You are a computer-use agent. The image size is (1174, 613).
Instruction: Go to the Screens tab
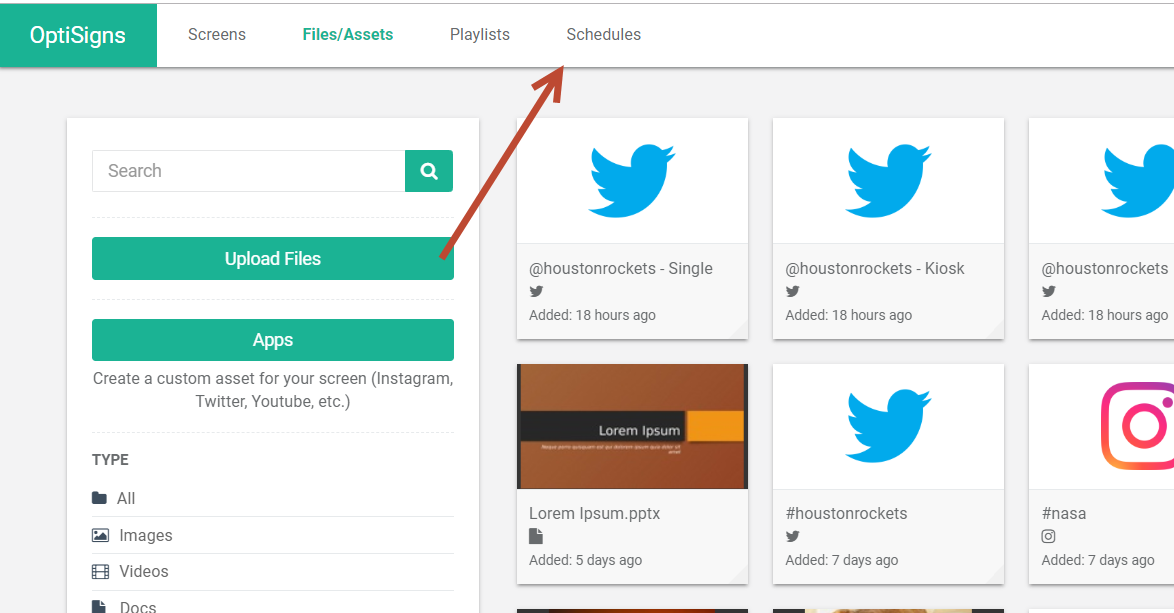tap(216, 34)
